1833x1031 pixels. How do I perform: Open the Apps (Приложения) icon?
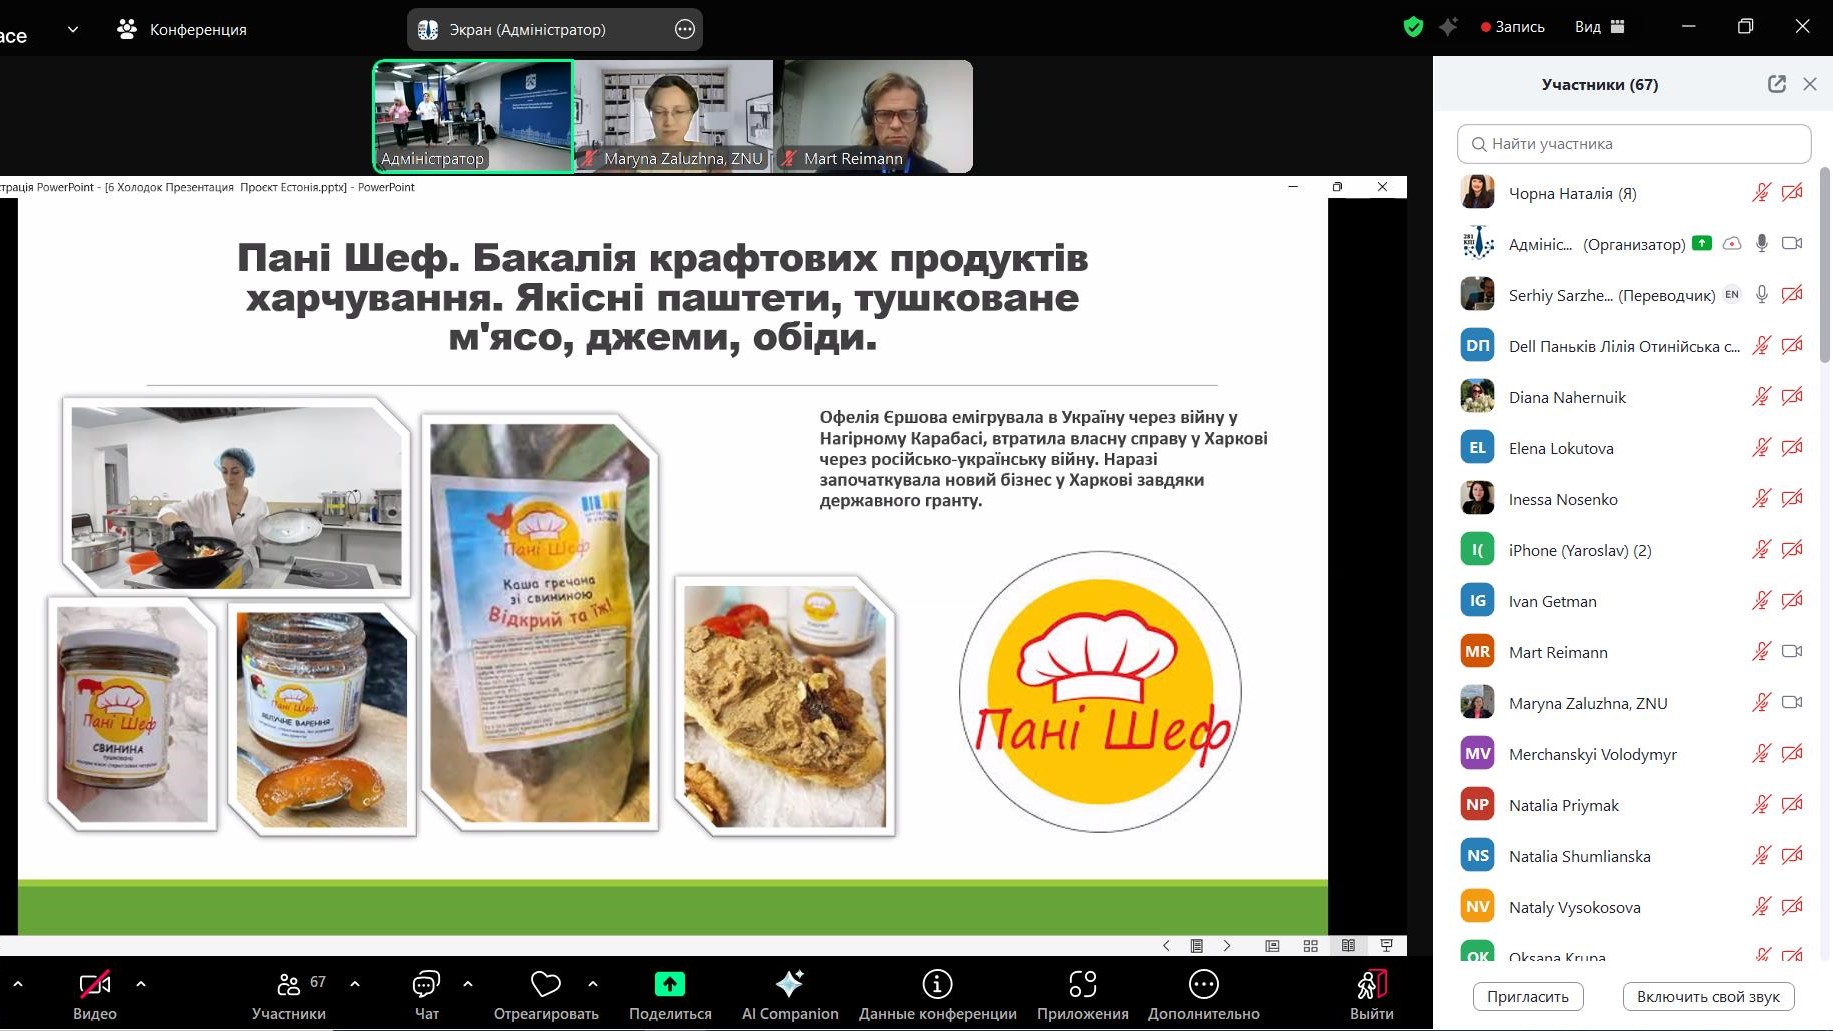point(1082,985)
